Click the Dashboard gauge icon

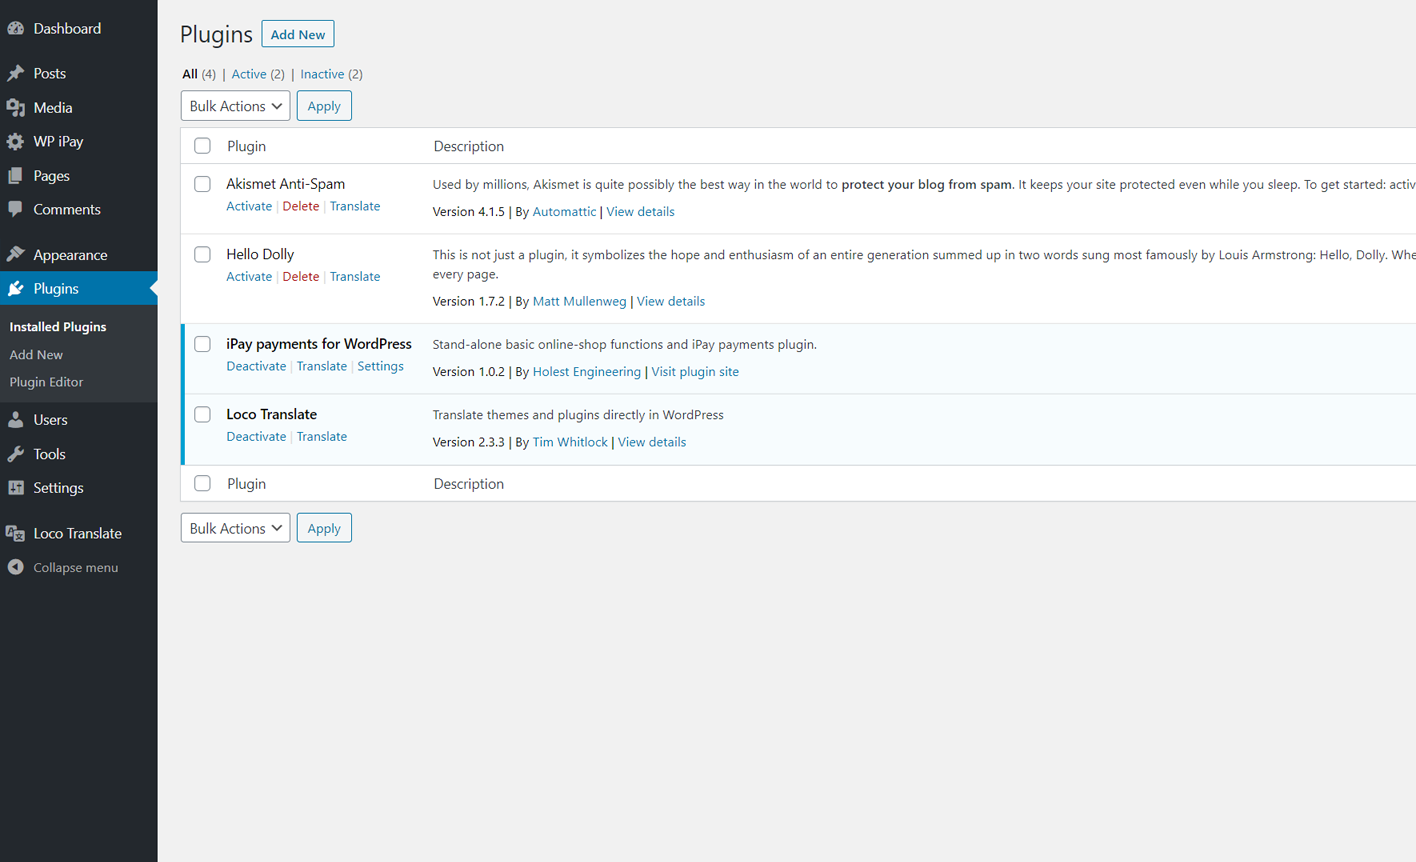click(x=16, y=29)
